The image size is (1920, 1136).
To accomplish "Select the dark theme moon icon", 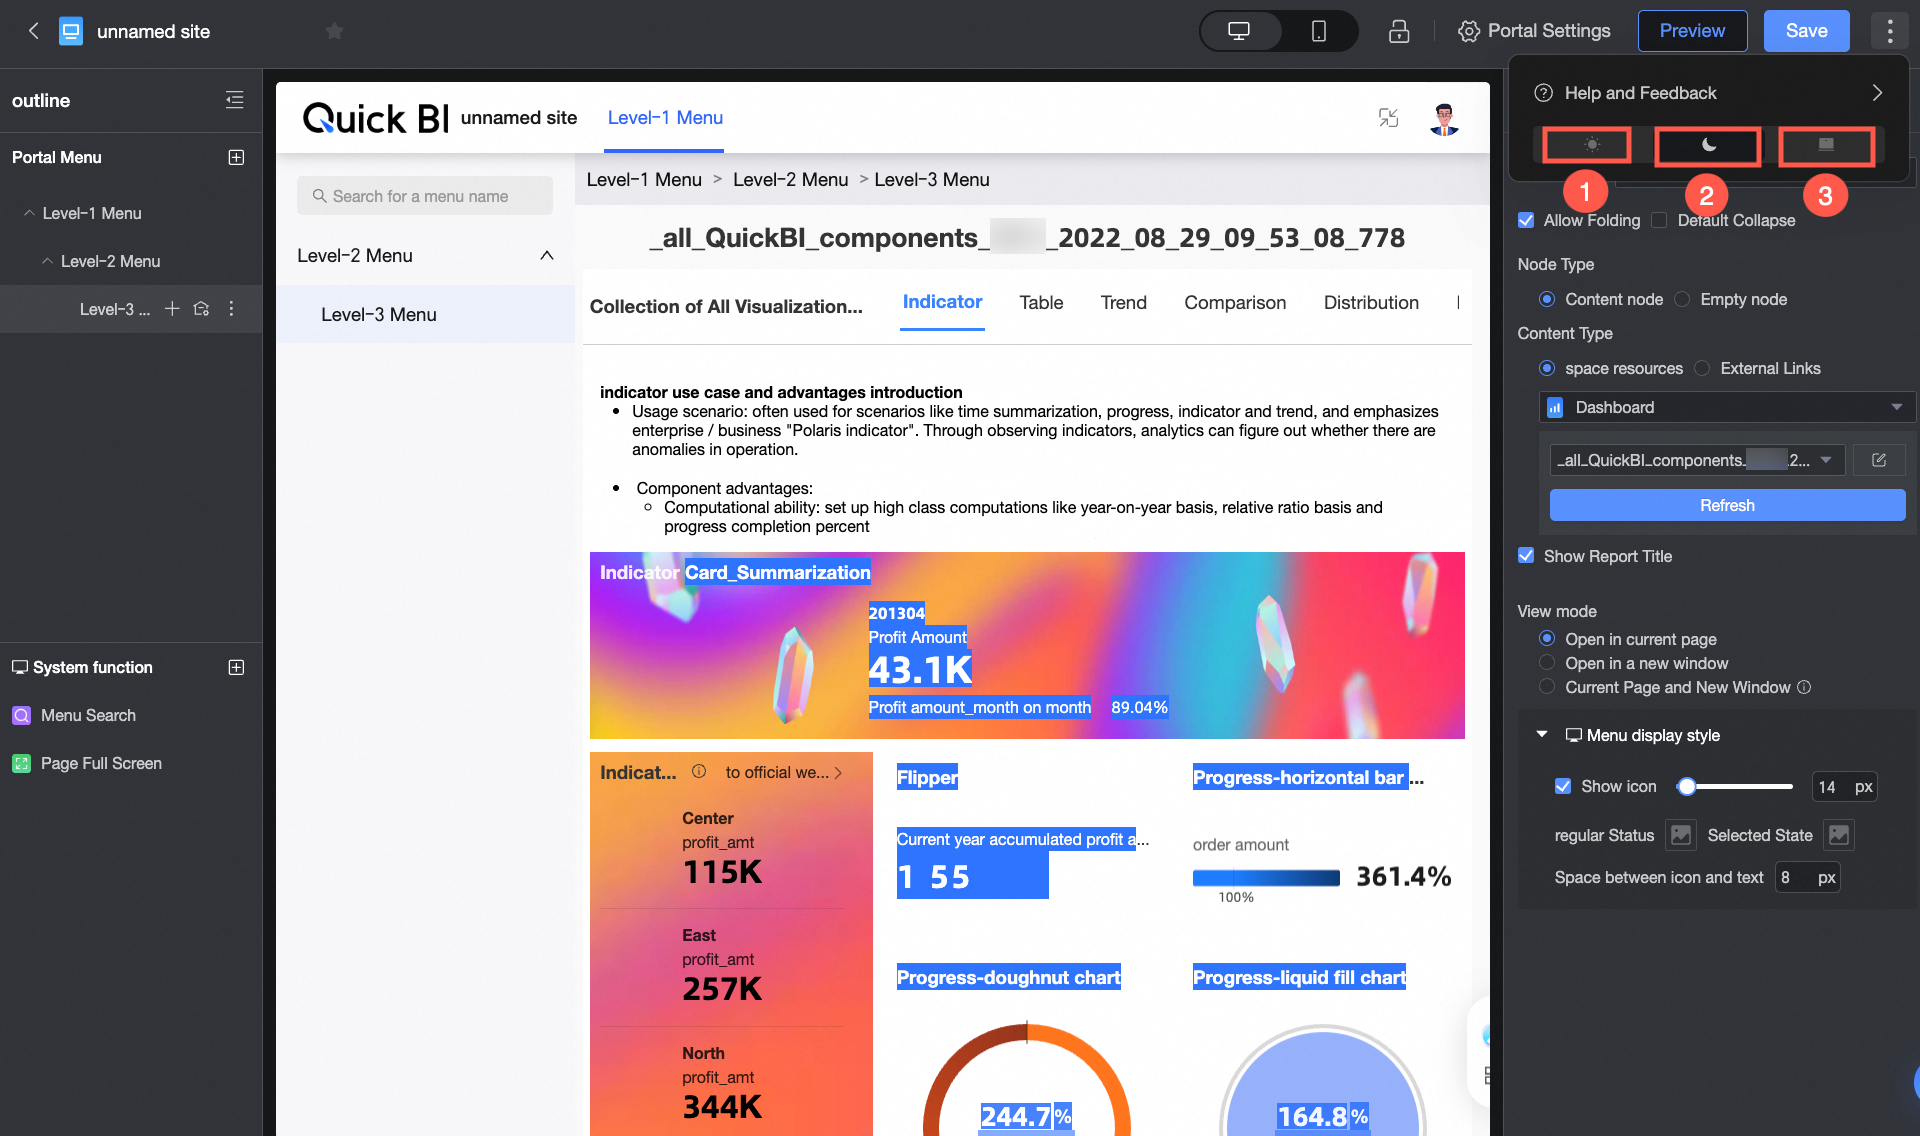I will click(x=1708, y=145).
